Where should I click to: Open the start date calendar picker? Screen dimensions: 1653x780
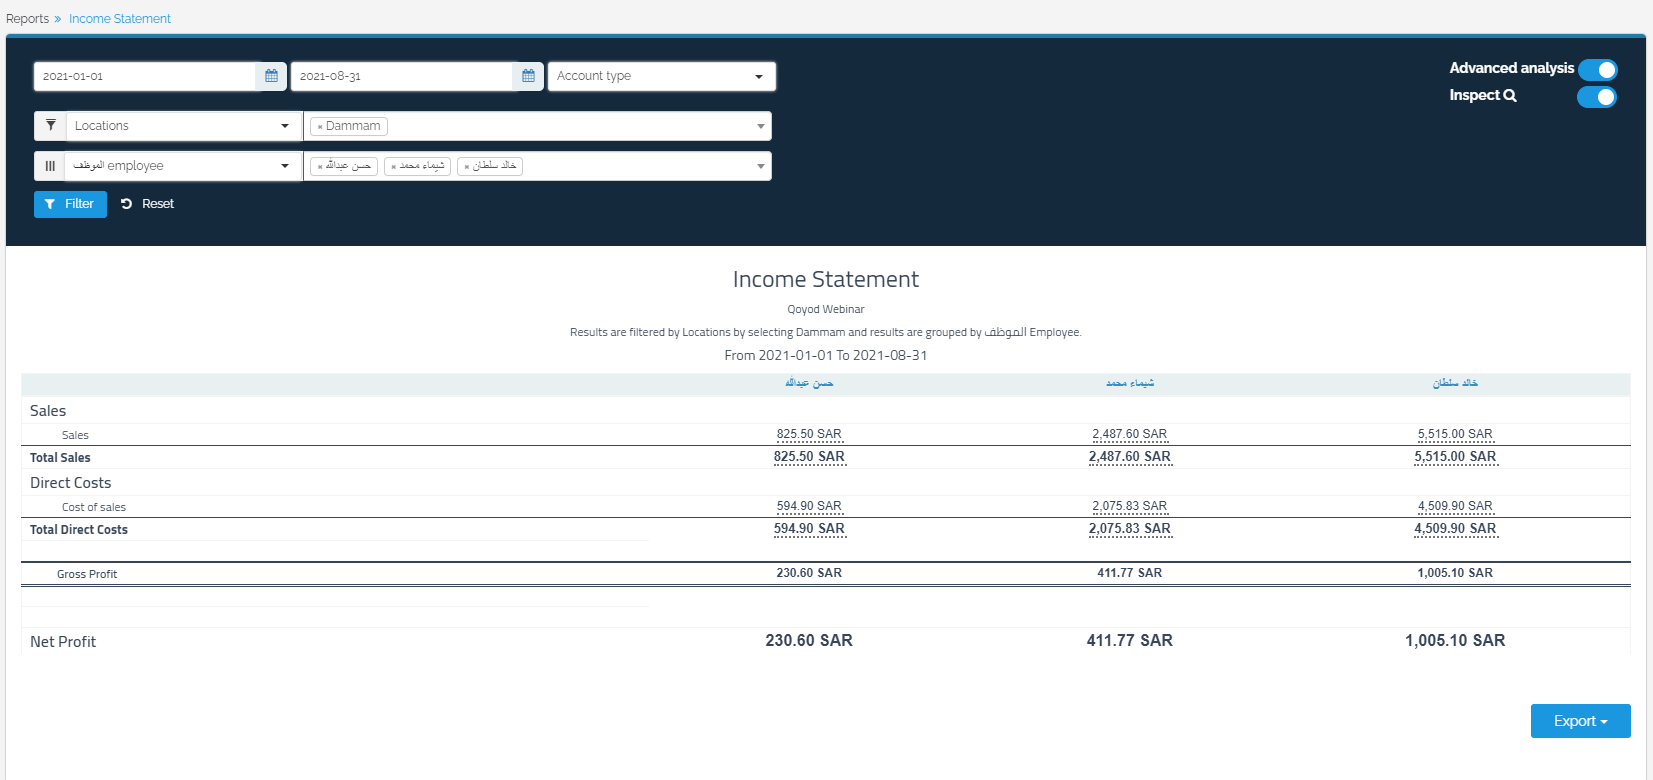tap(271, 76)
